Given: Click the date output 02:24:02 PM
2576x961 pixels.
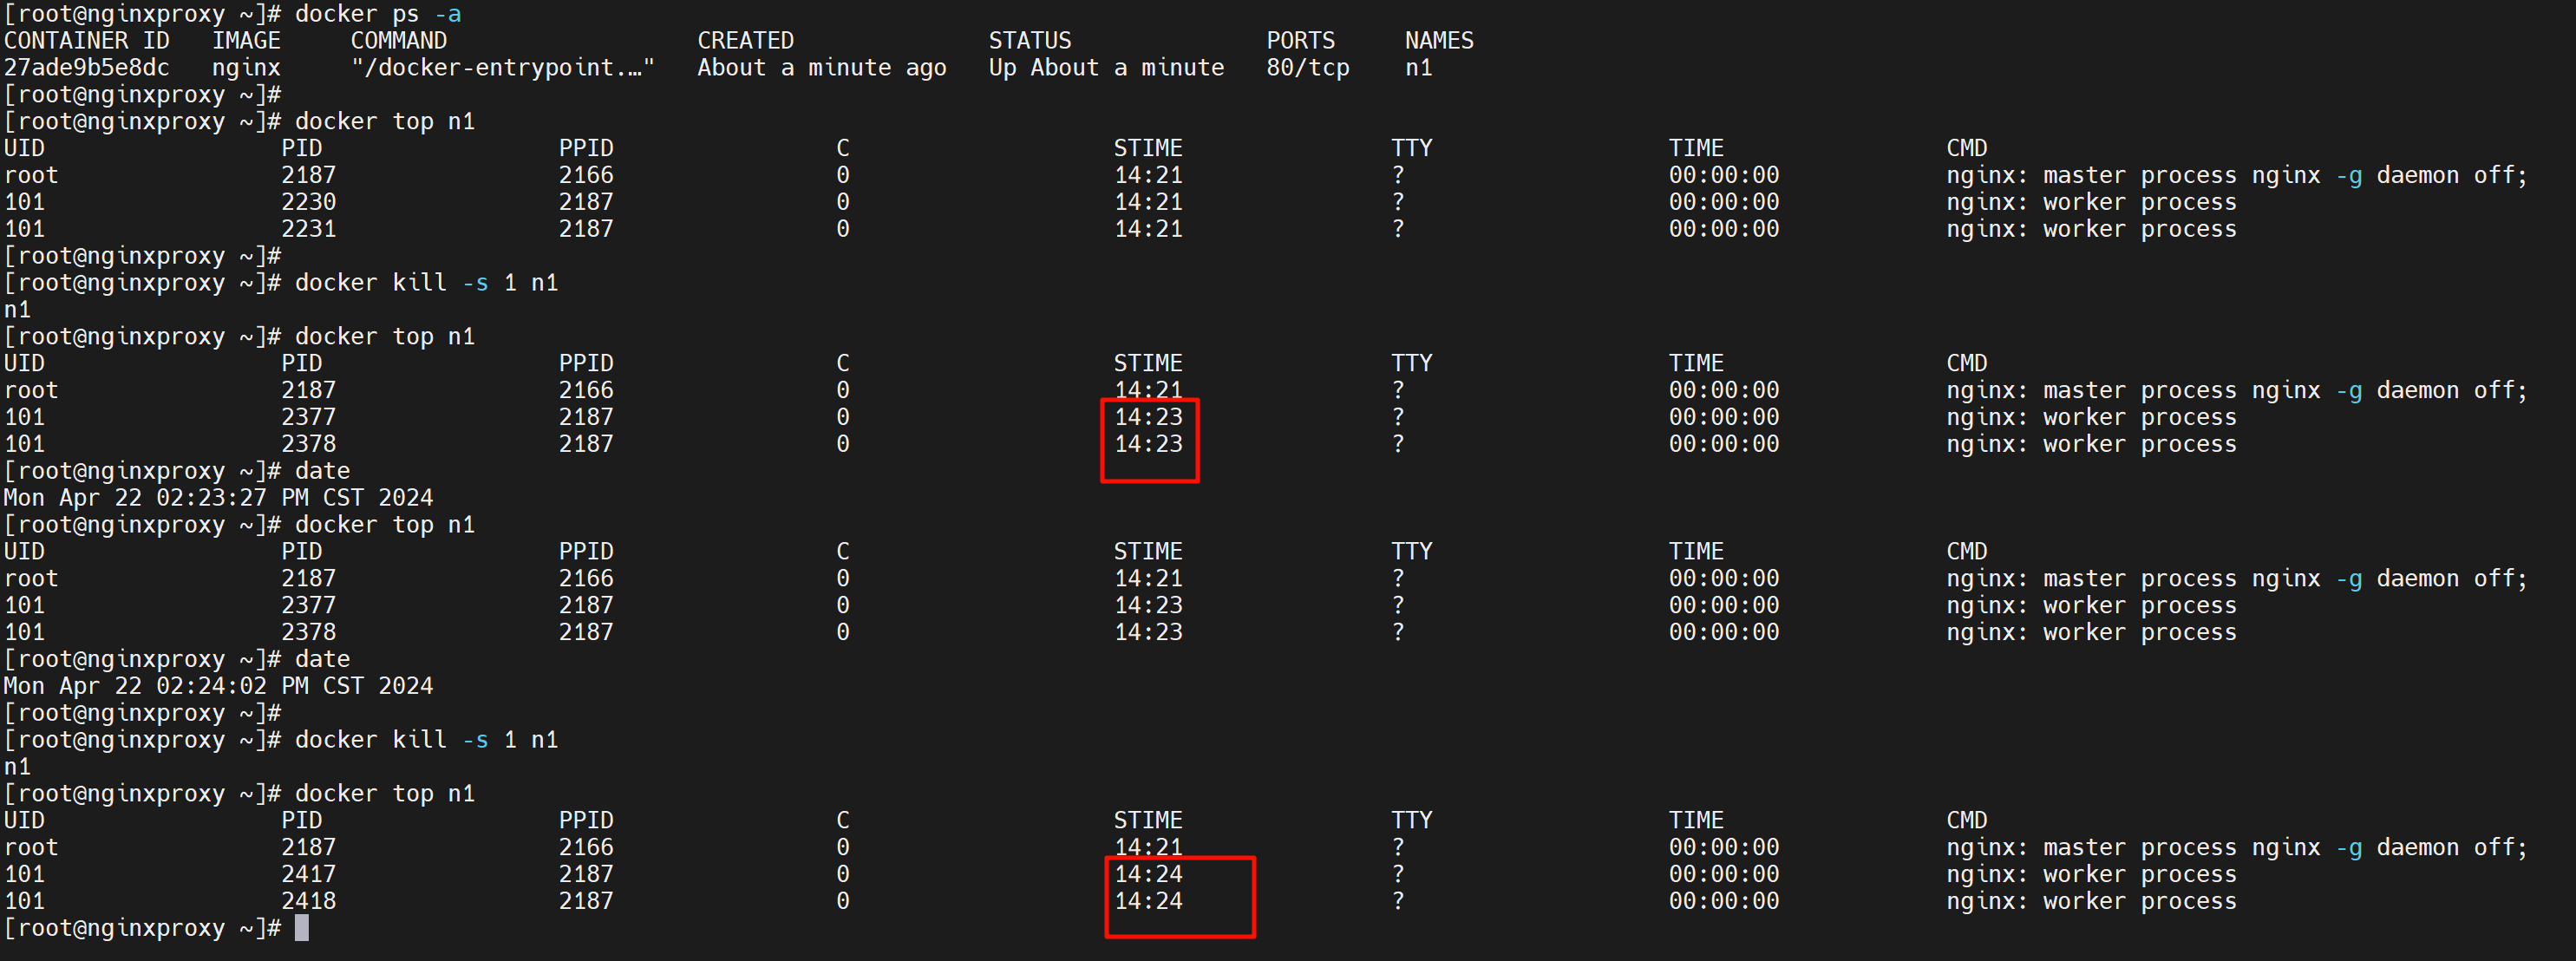Looking at the screenshot, I should [x=232, y=686].
